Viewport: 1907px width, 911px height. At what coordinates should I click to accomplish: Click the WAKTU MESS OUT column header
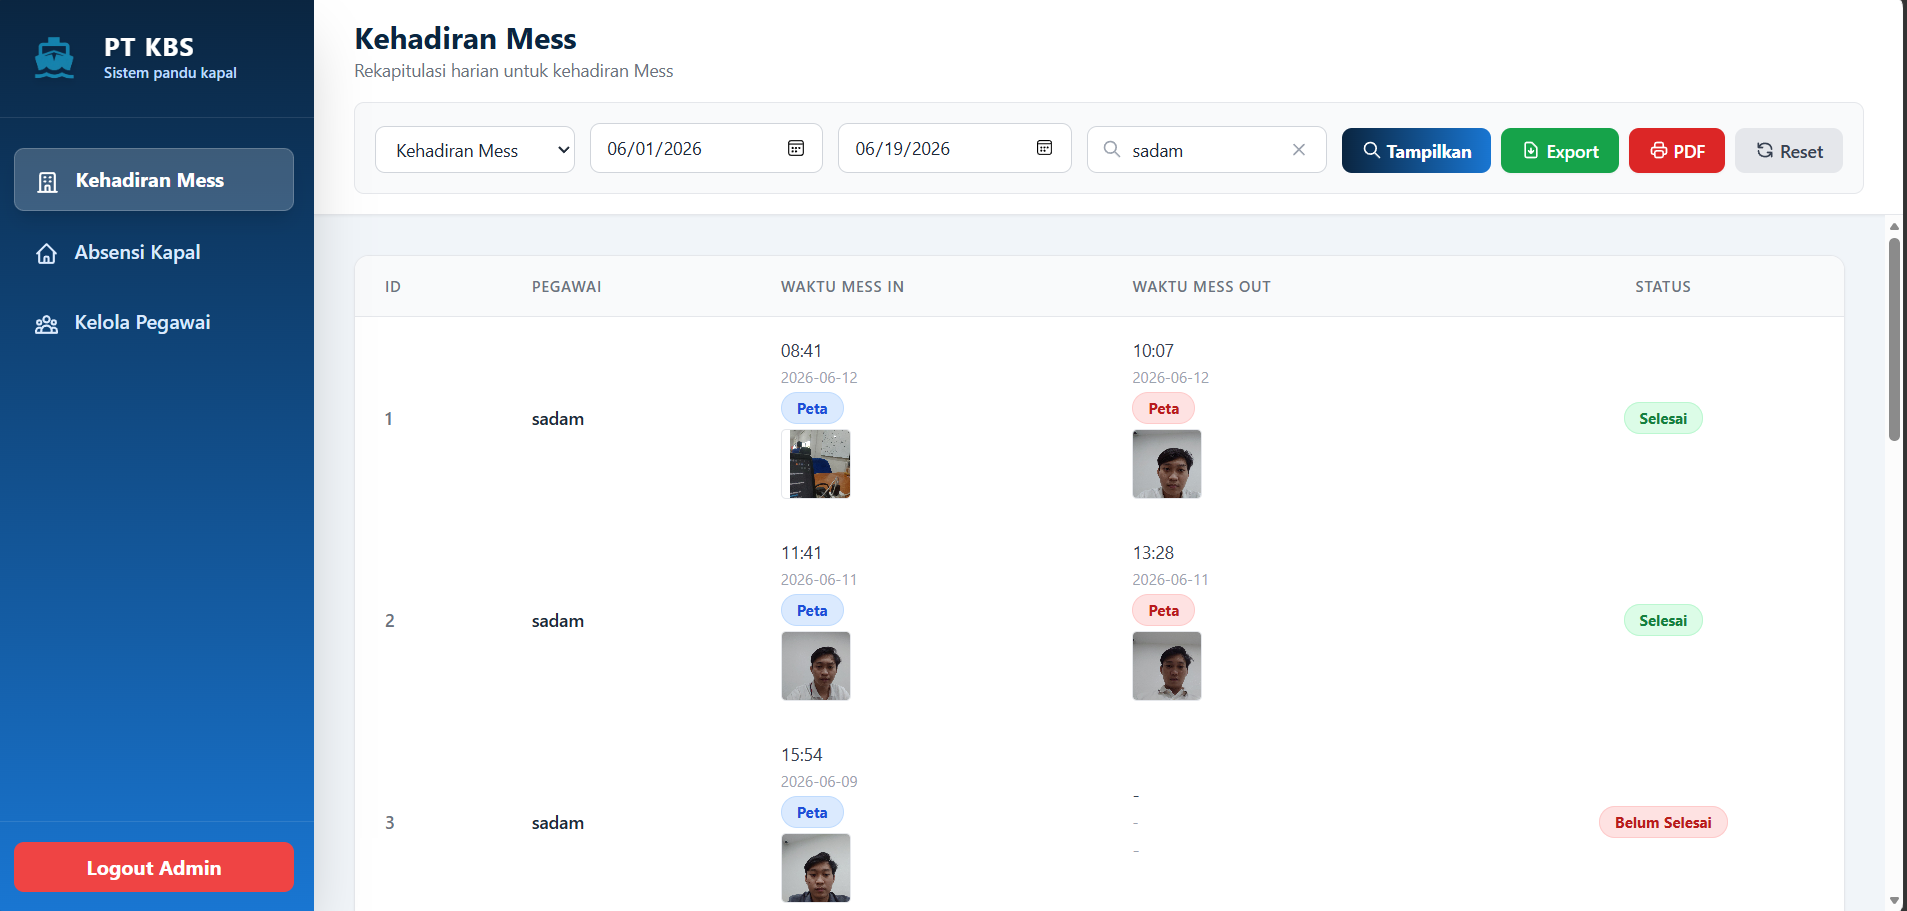tap(1201, 287)
